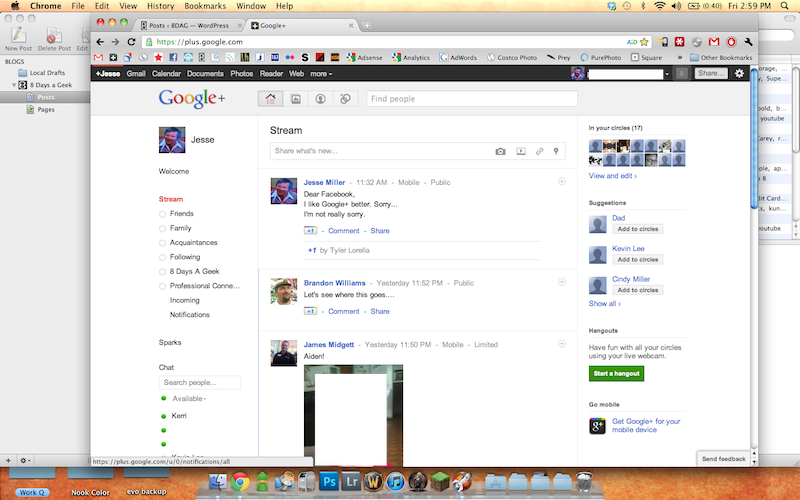Open options arrow on James Midgett's post
Viewport: 800px width, 500px height.
pos(562,343)
